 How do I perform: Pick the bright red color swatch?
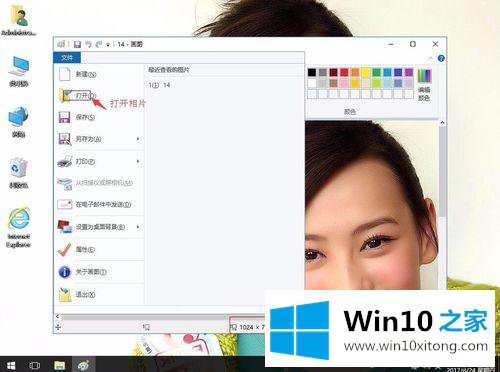[344, 72]
